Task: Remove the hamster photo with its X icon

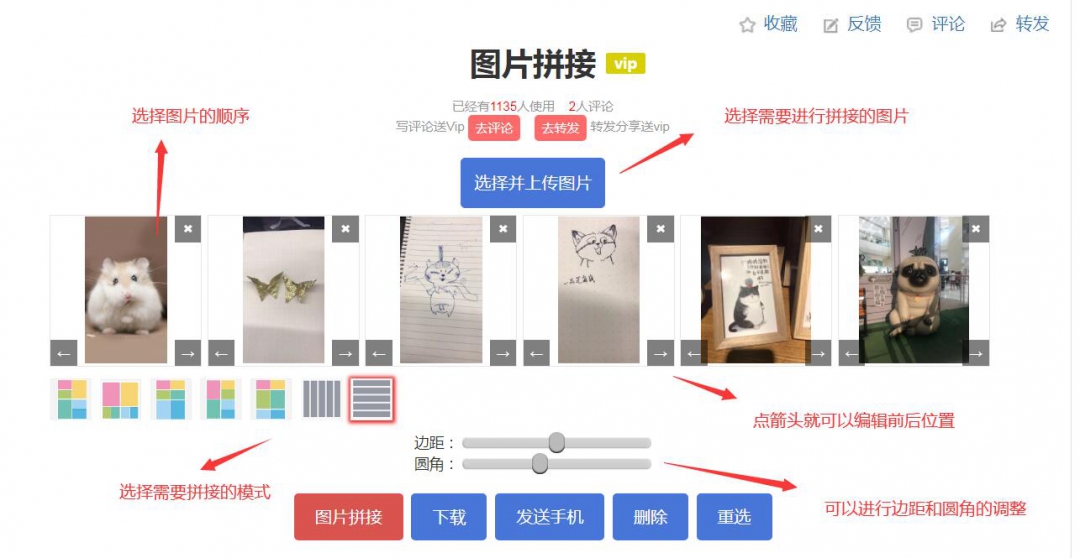Action: coord(187,229)
